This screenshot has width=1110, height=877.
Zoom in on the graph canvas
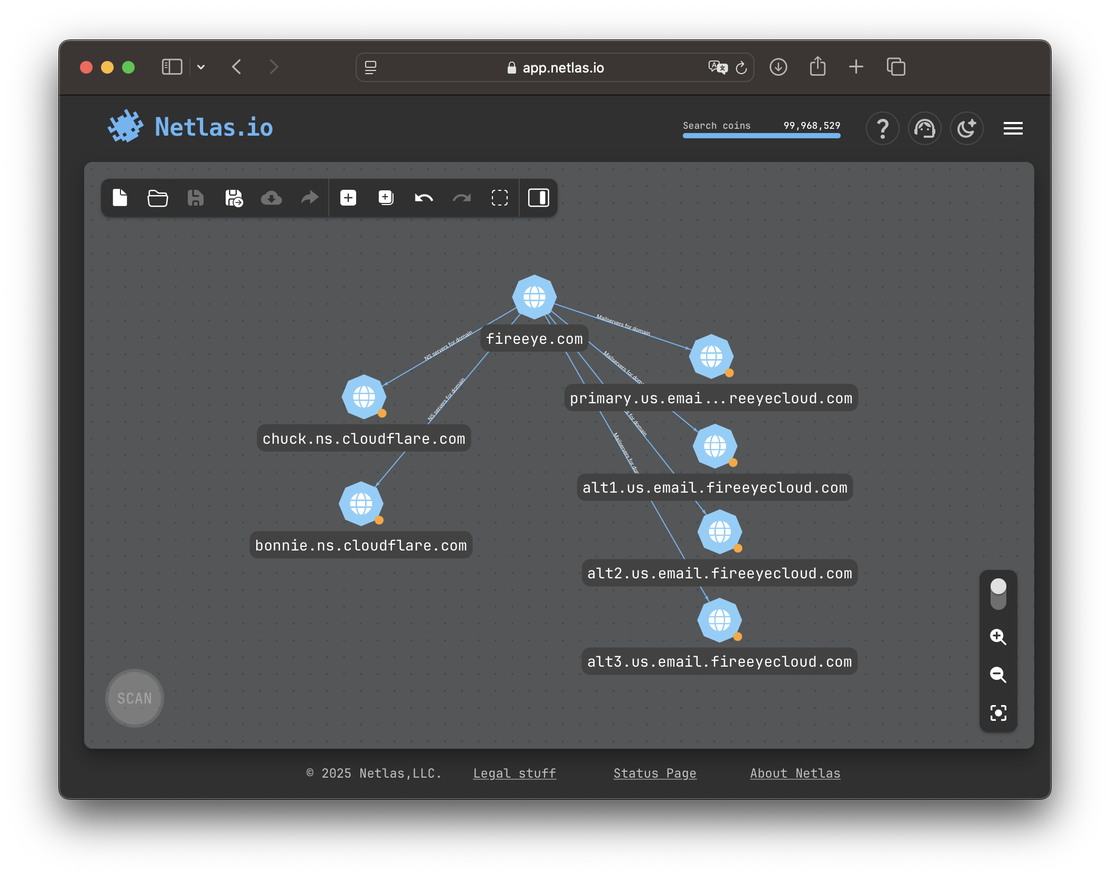click(x=998, y=636)
